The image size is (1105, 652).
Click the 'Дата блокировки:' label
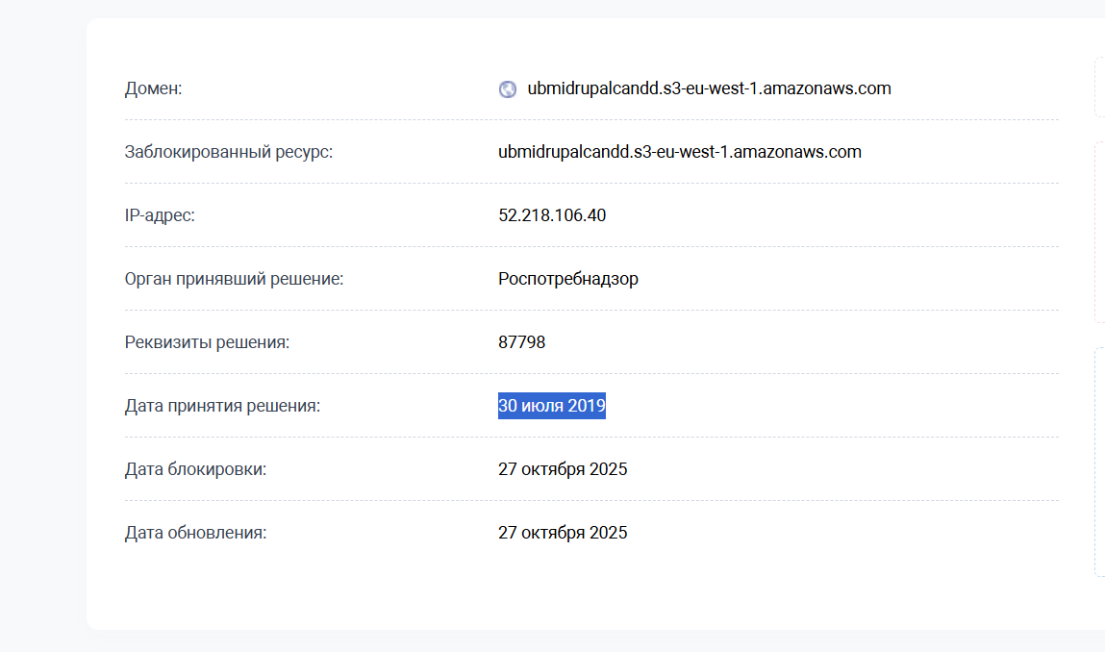coord(195,469)
